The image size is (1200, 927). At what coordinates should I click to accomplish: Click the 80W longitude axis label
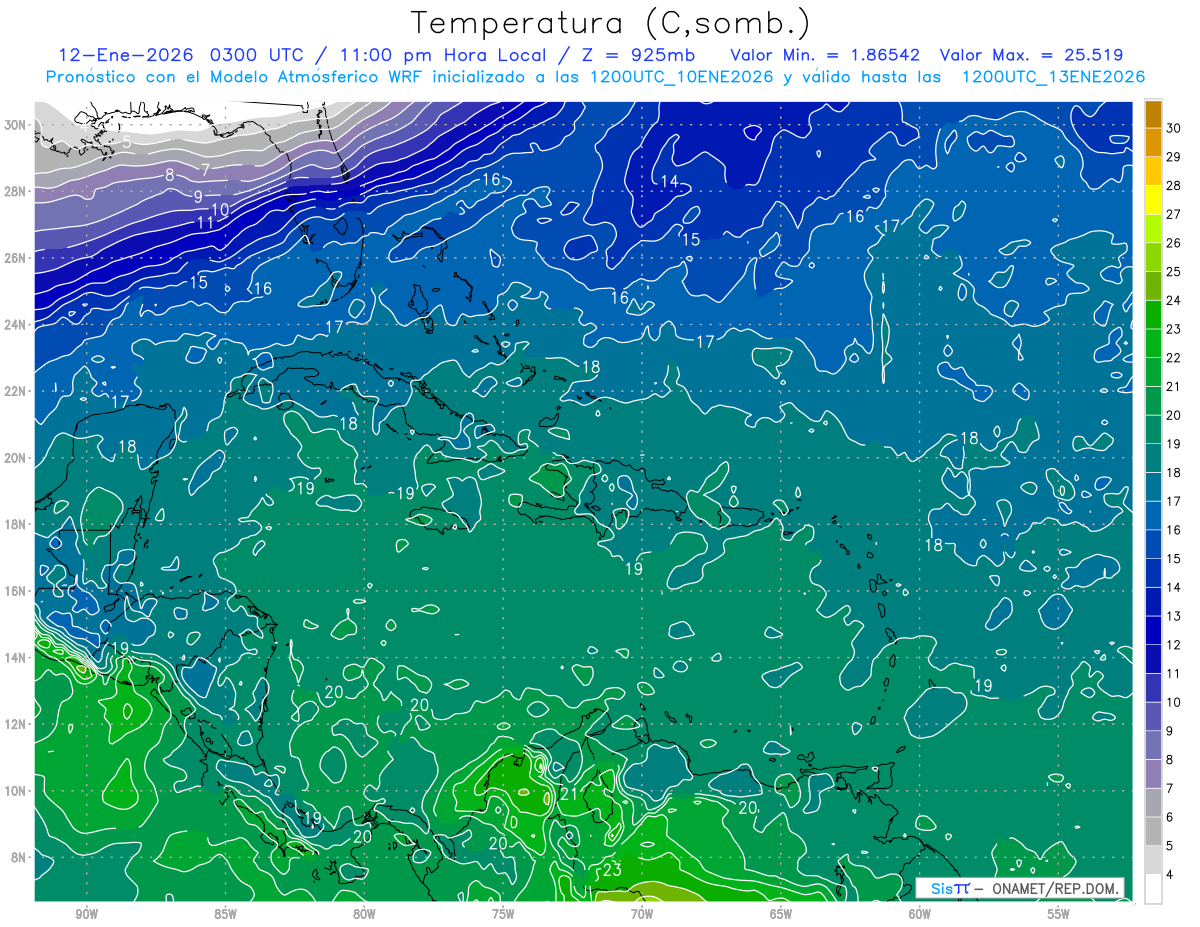(364, 912)
